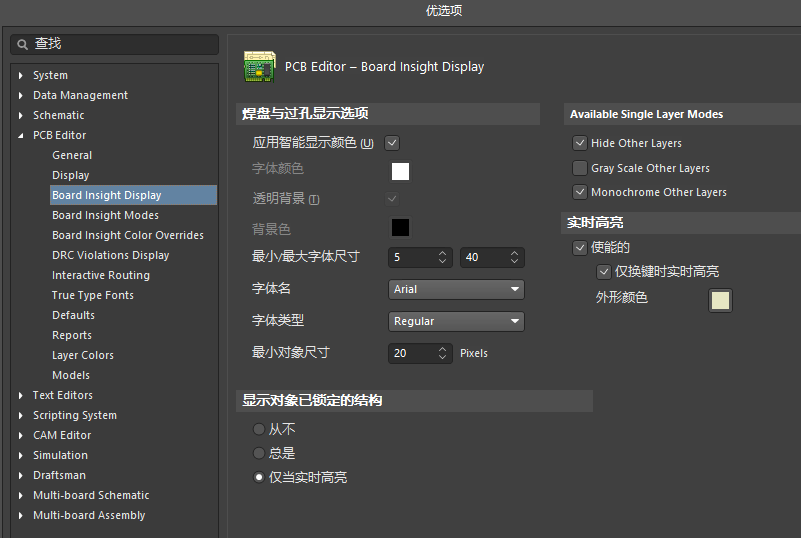Expand the System tree node
Viewport: 801px width, 538px height.
20,76
